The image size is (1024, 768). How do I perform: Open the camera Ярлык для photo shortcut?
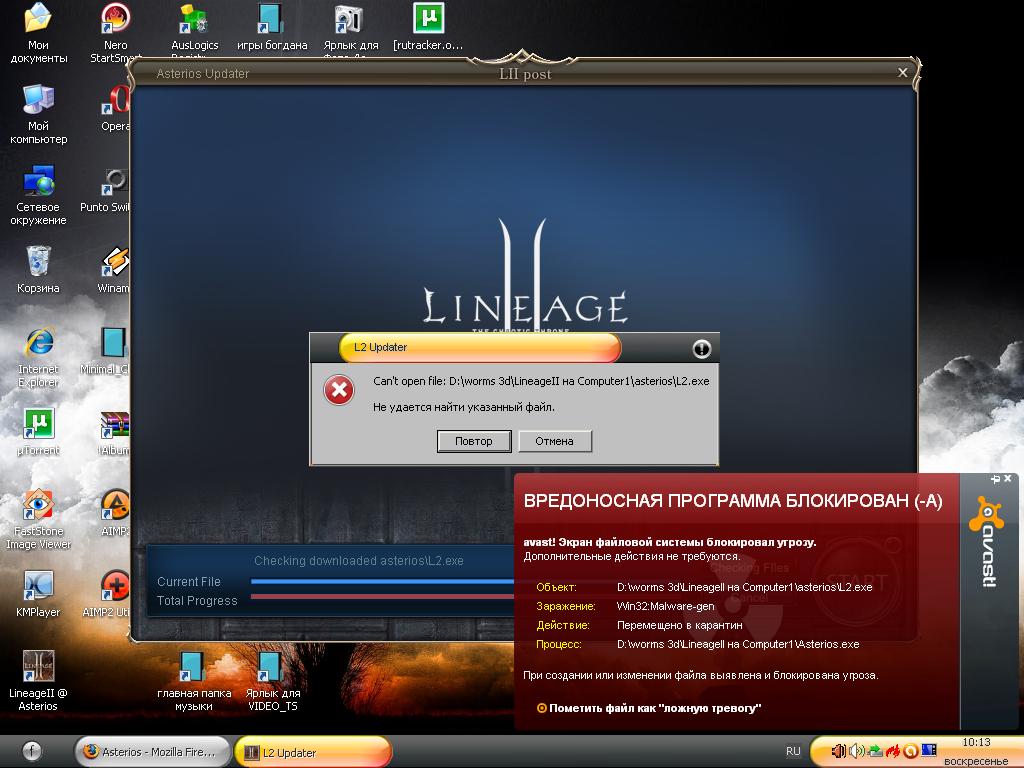click(350, 29)
